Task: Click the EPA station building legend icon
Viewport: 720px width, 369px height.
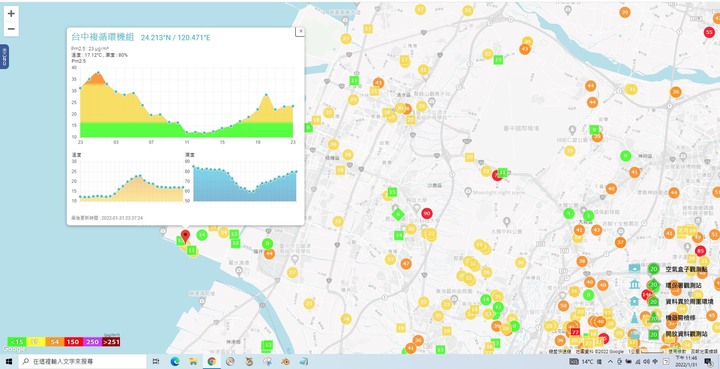Action: click(635, 285)
